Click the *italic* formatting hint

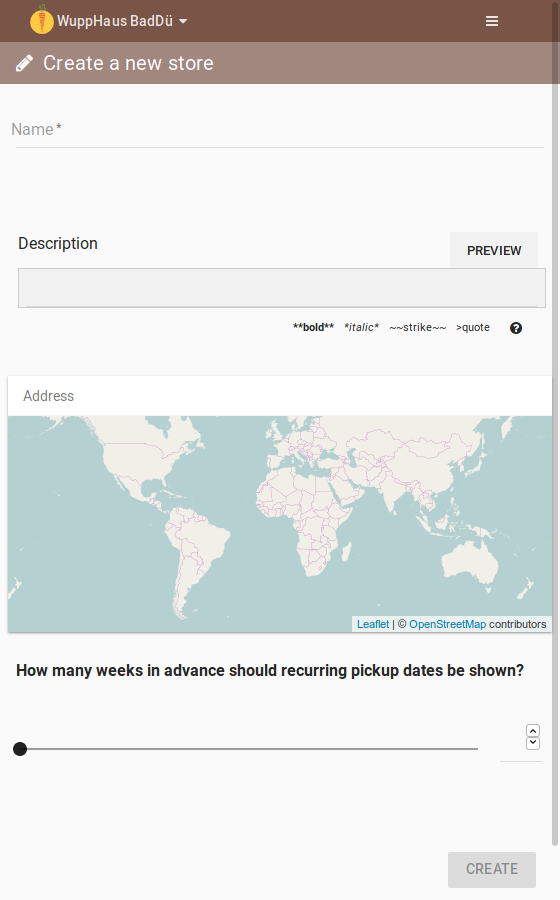(x=361, y=327)
